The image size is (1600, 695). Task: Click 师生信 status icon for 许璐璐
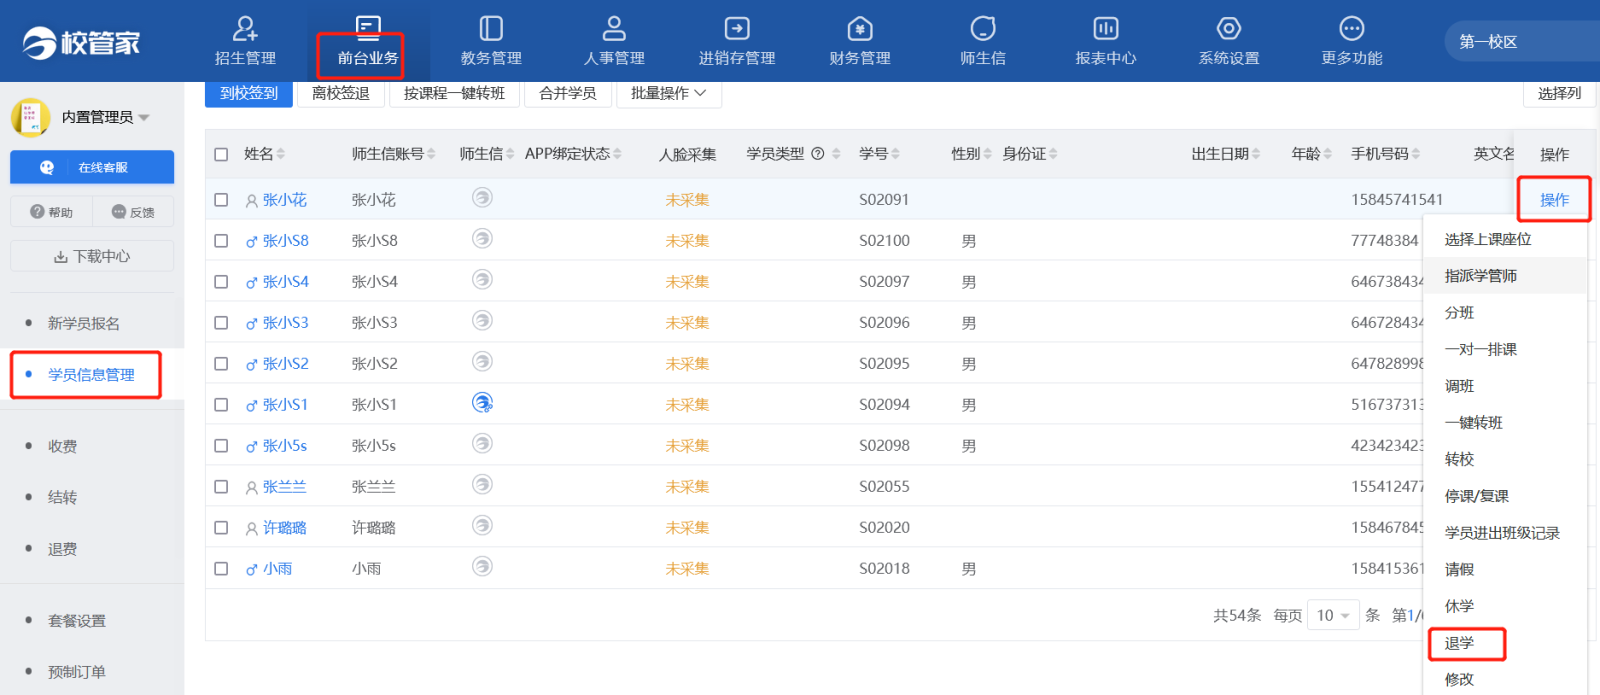point(482,526)
